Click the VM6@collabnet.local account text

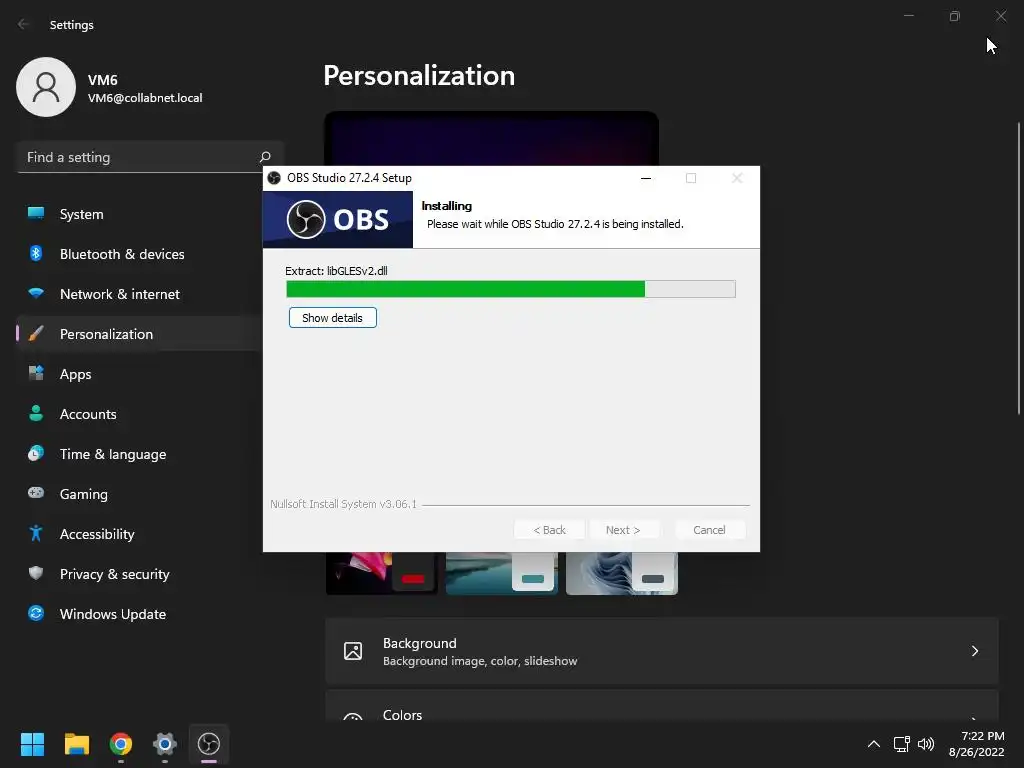[x=145, y=98]
